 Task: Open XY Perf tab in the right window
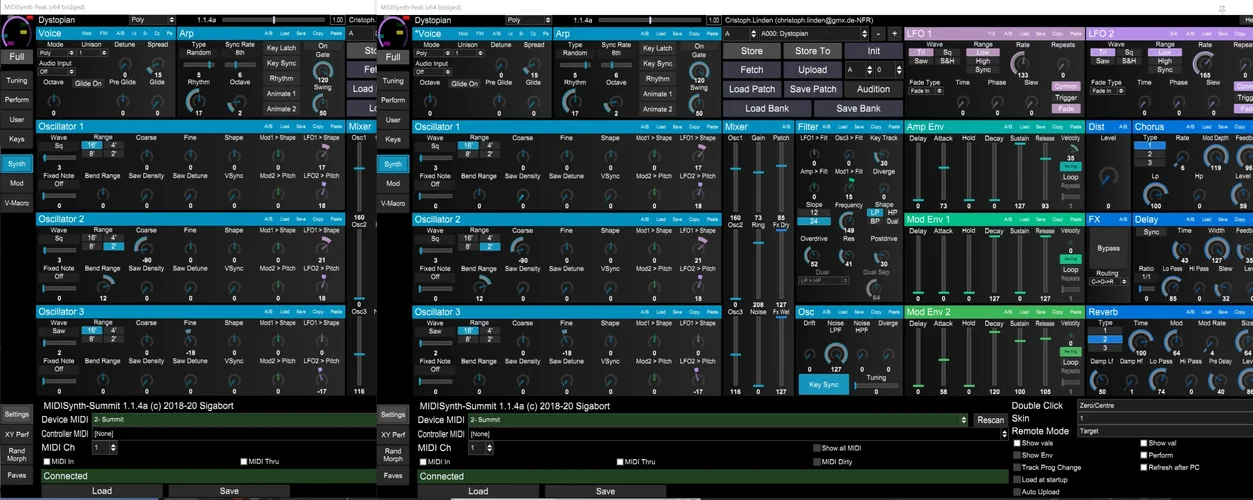click(x=393, y=435)
